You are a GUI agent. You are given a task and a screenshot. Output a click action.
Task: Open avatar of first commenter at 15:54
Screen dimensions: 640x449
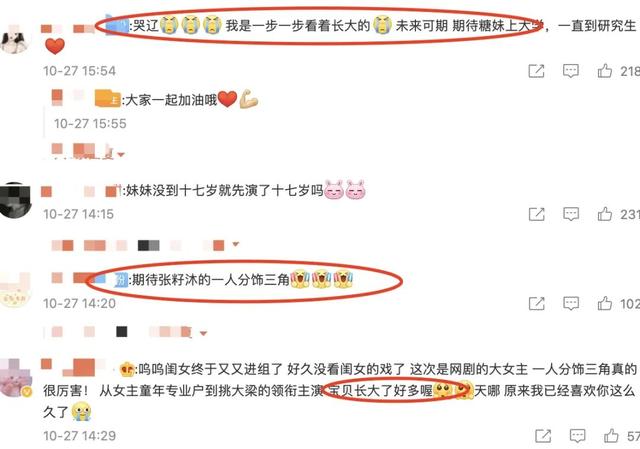pos(15,40)
